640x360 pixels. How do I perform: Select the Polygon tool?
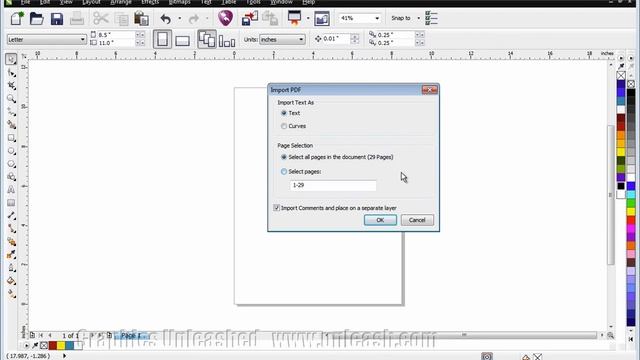(11, 164)
